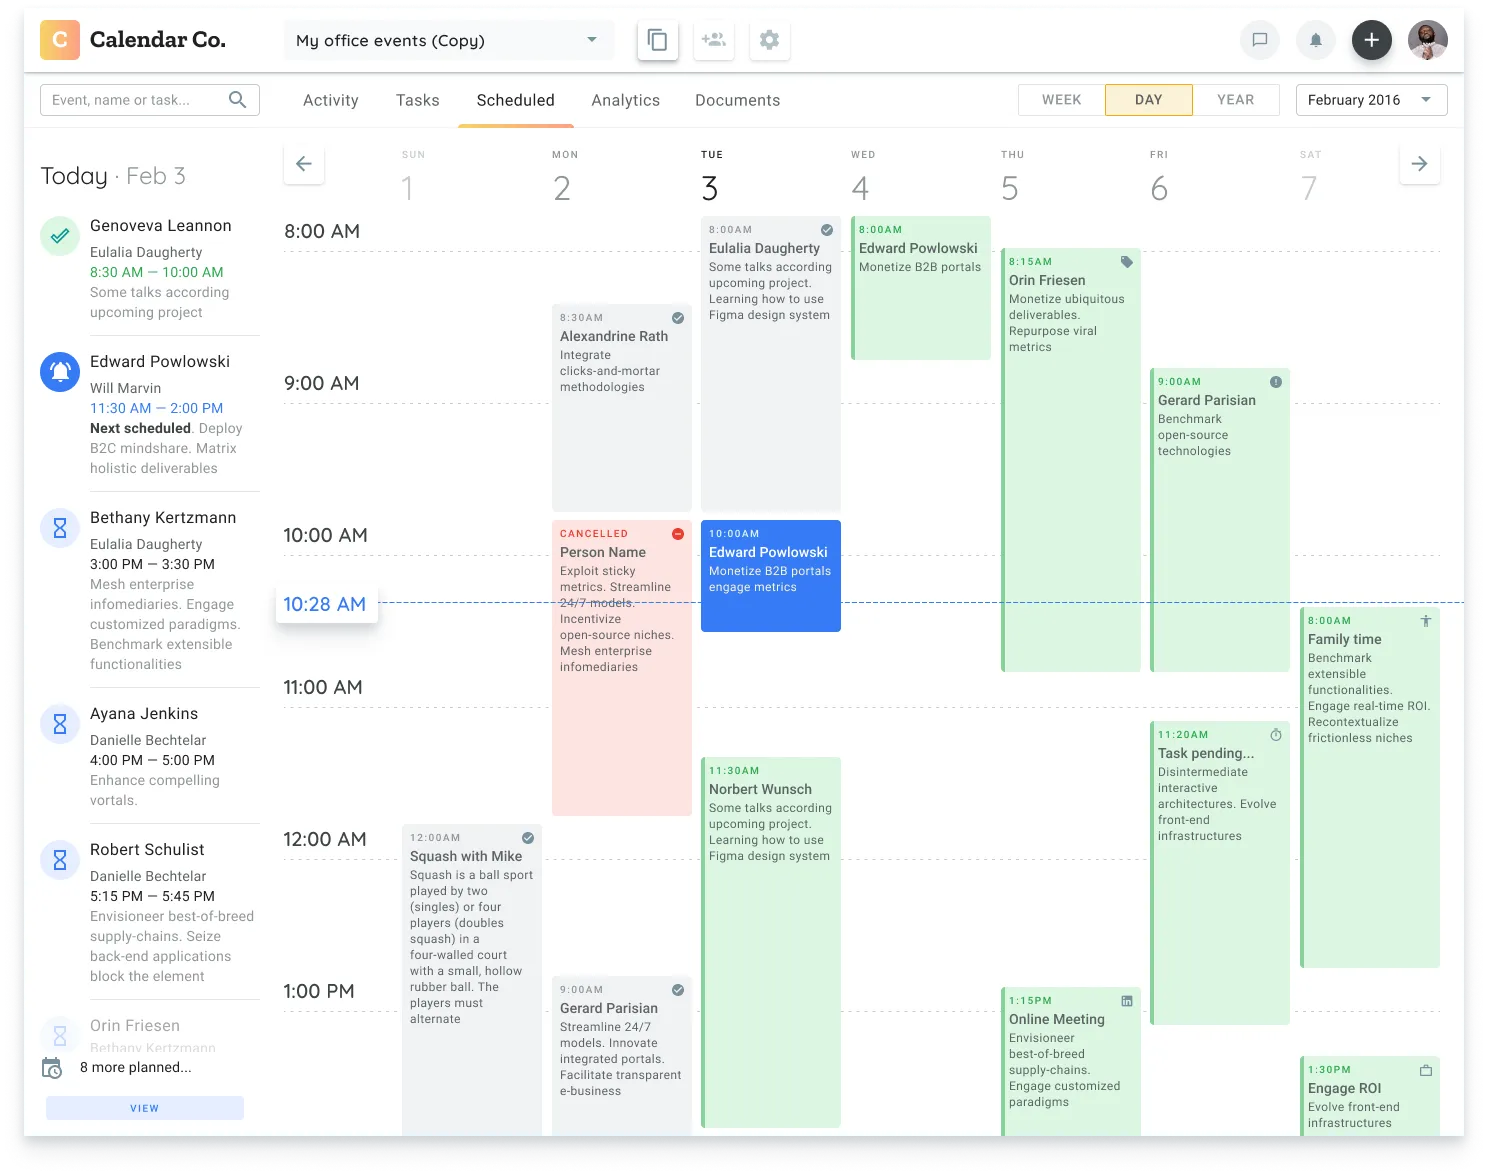Open the add people sharing icon
1488x1176 pixels.
tap(713, 40)
